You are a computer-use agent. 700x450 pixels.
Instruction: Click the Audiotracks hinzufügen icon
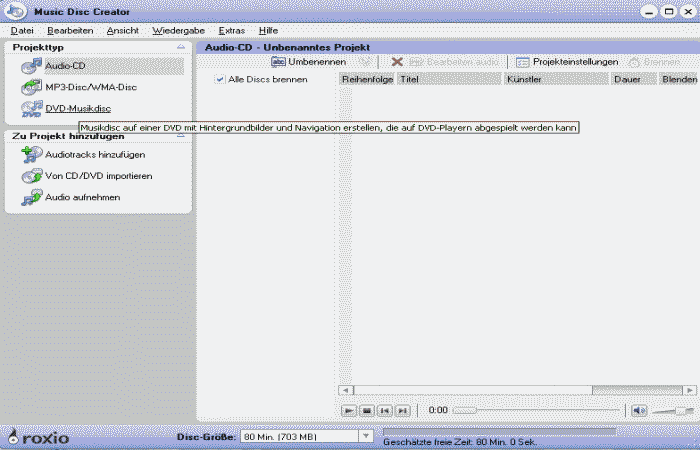point(30,155)
